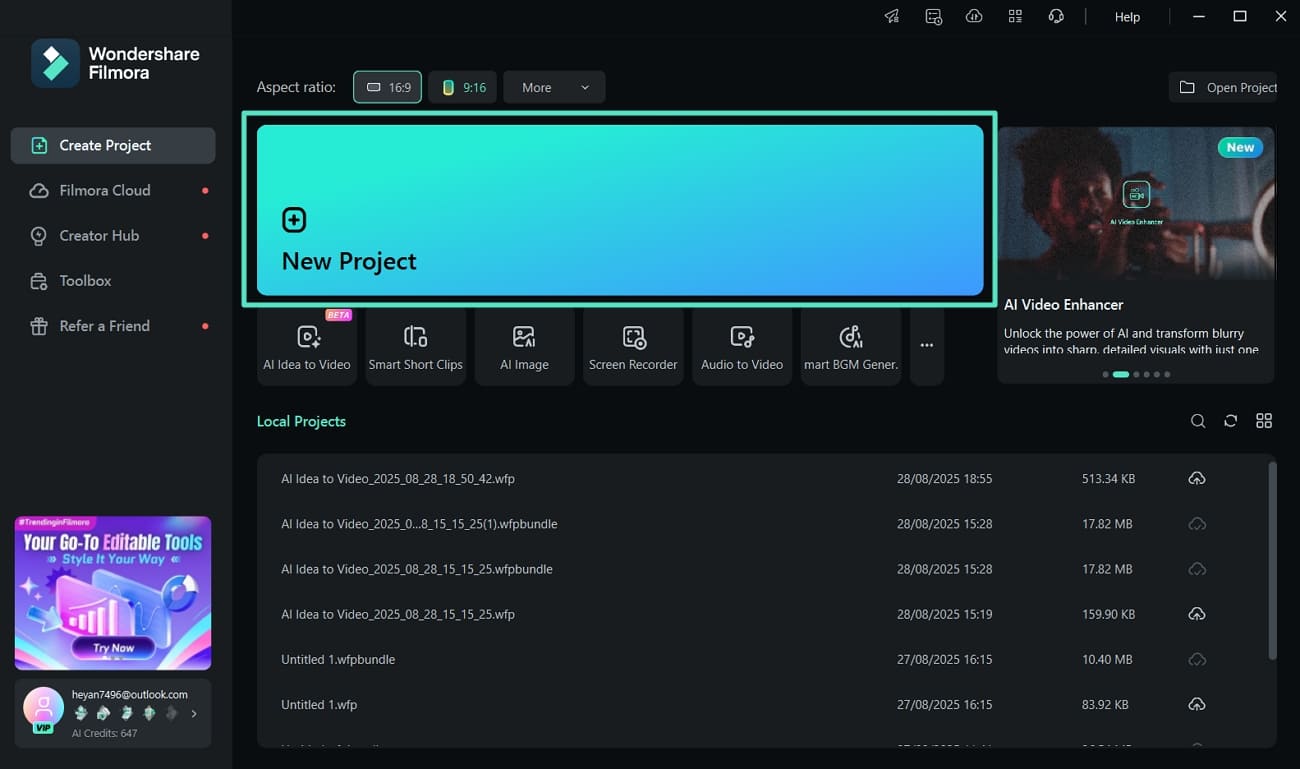Click AI Credits: 647 label

click(x=105, y=733)
